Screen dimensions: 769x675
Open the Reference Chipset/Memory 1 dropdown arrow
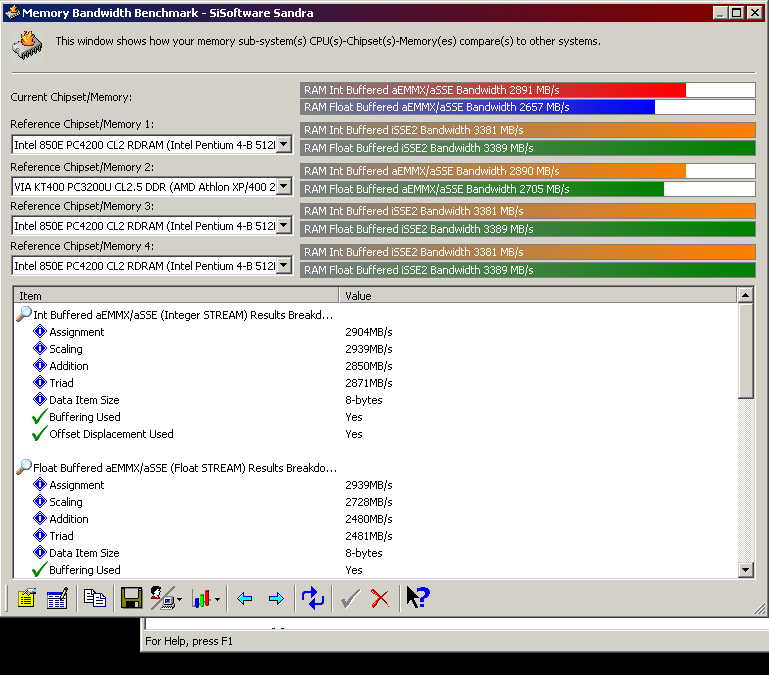pyautogui.click(x=283, y=145)
